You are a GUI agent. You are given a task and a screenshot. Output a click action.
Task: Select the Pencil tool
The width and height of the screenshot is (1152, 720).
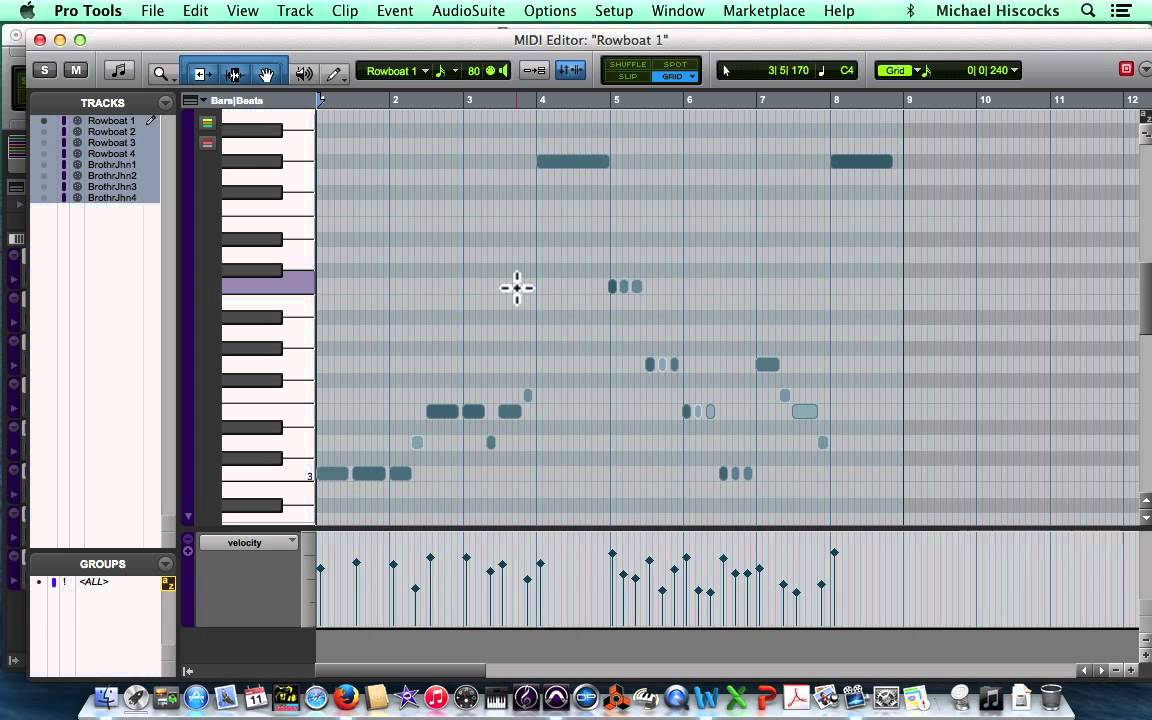335,73
